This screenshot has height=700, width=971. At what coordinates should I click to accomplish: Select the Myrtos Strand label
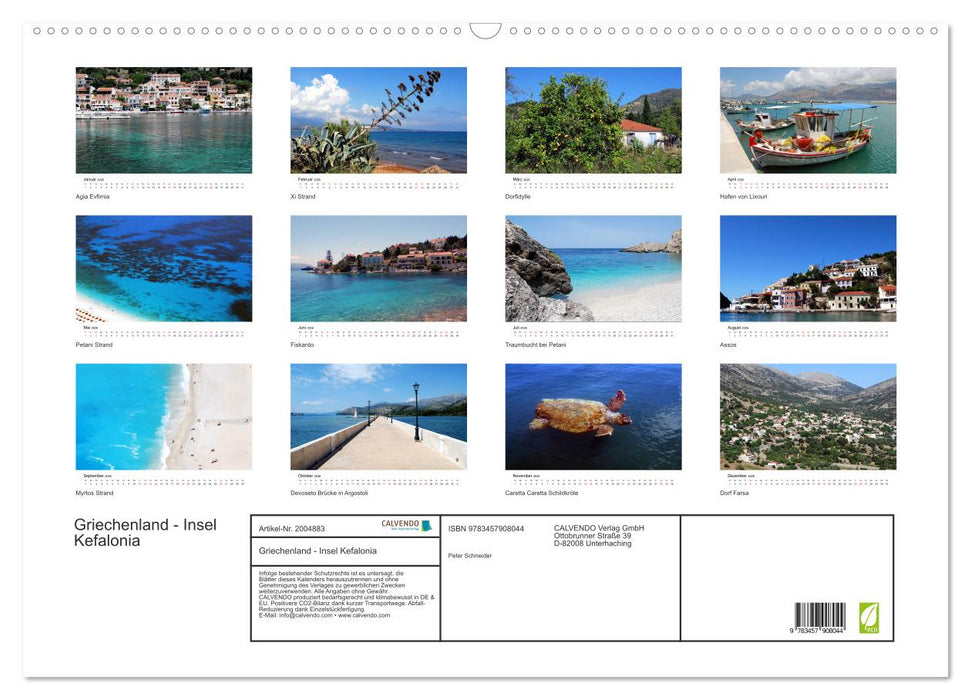click(93, 493)
